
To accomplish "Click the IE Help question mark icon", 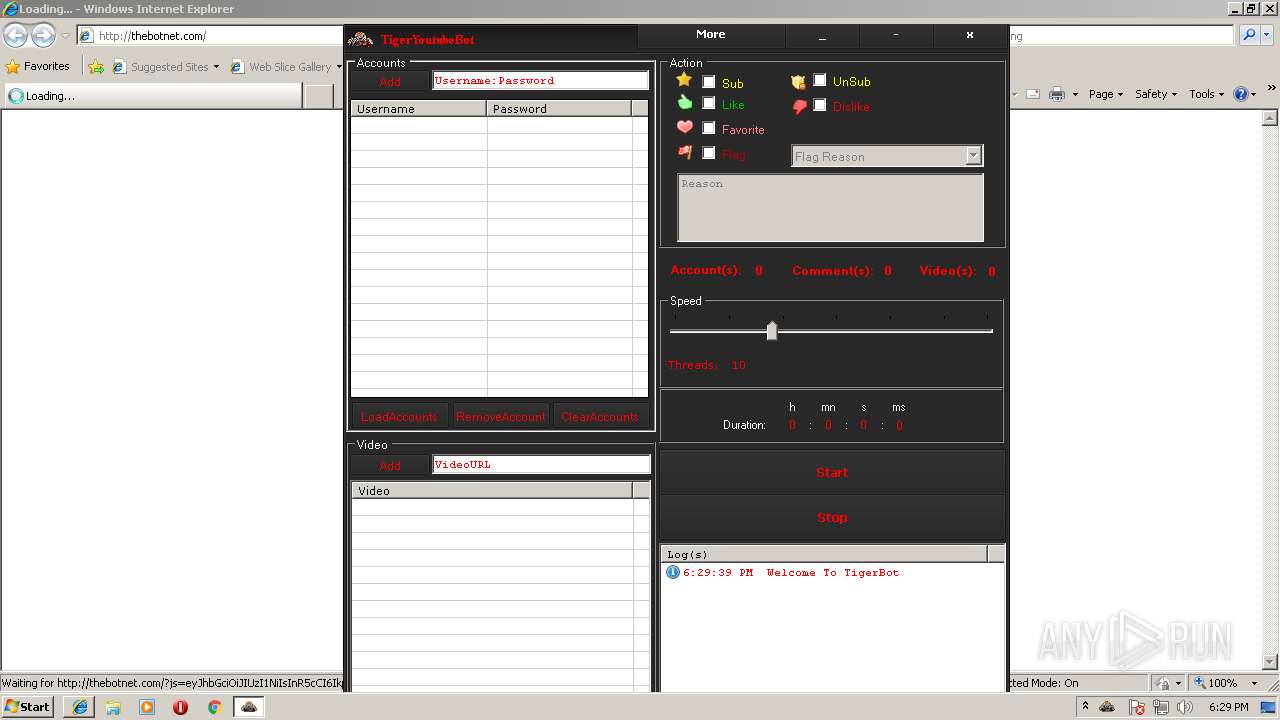I will pyautogui.click(x=1241, y=94).
